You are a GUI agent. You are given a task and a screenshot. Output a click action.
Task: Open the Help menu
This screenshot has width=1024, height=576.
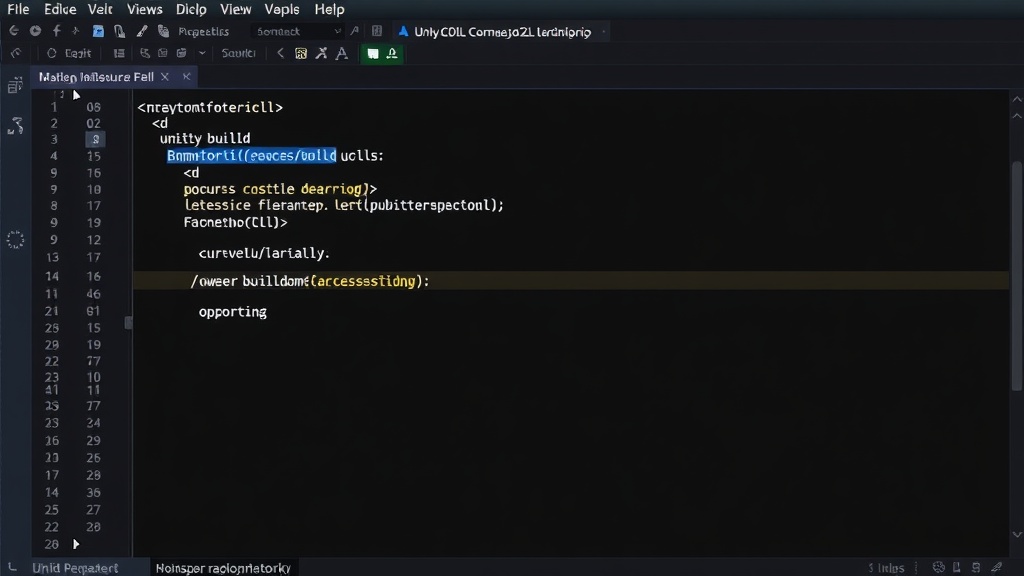click(329, 9)
